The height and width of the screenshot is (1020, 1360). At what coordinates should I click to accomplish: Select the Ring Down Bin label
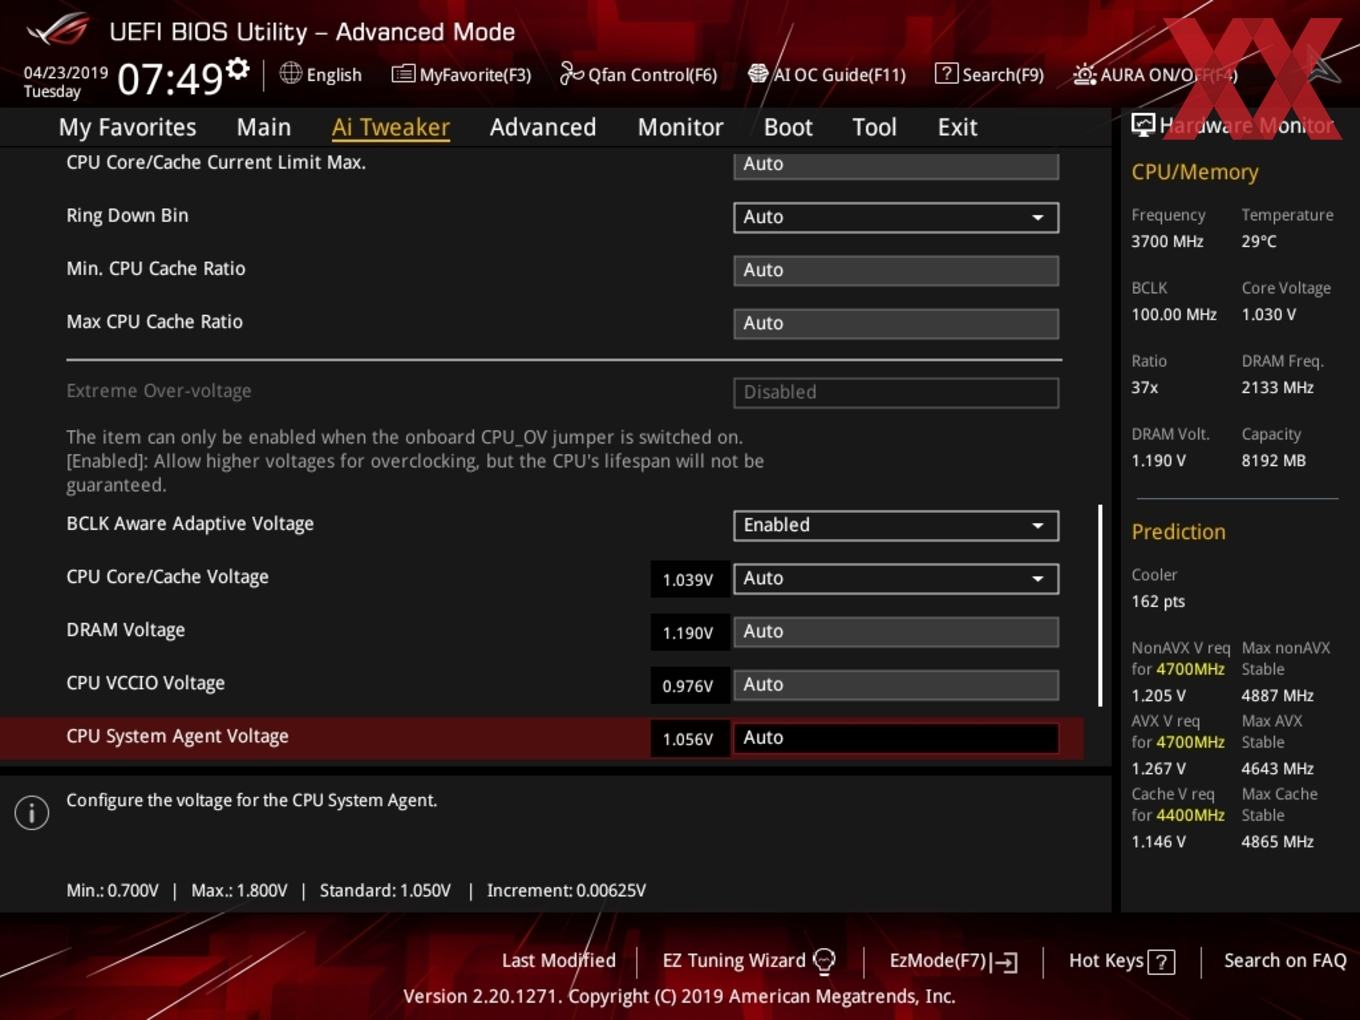[x=127, y=215]
